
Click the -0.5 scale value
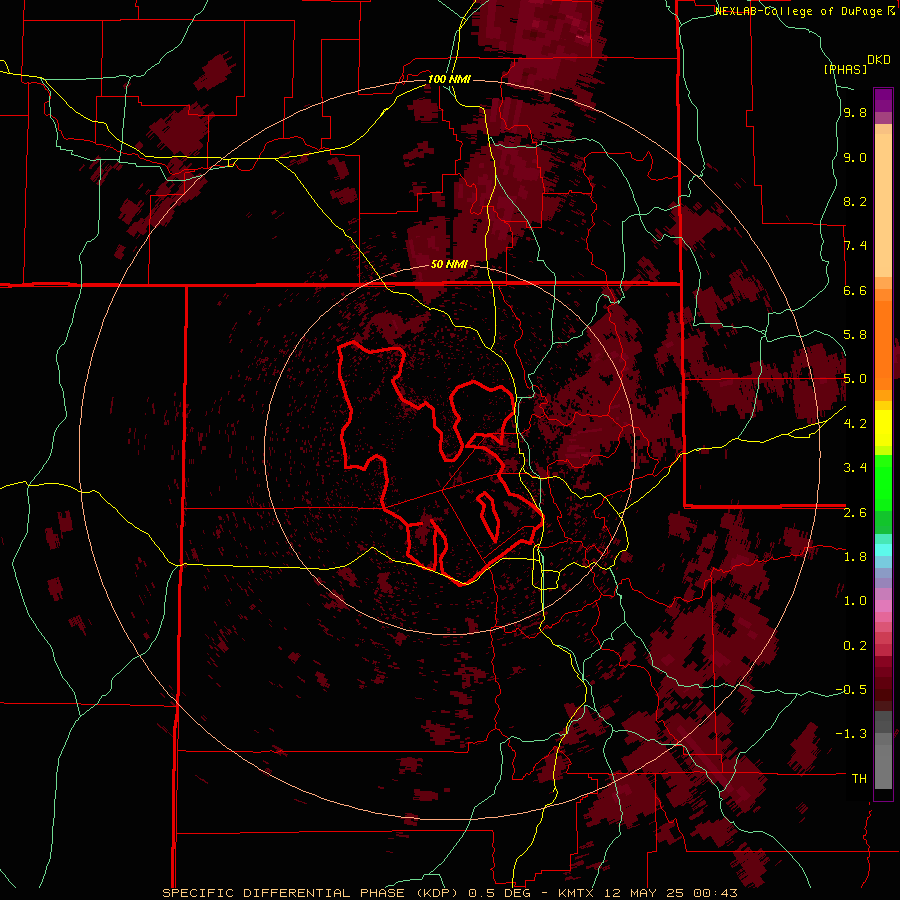pos(851,690)
